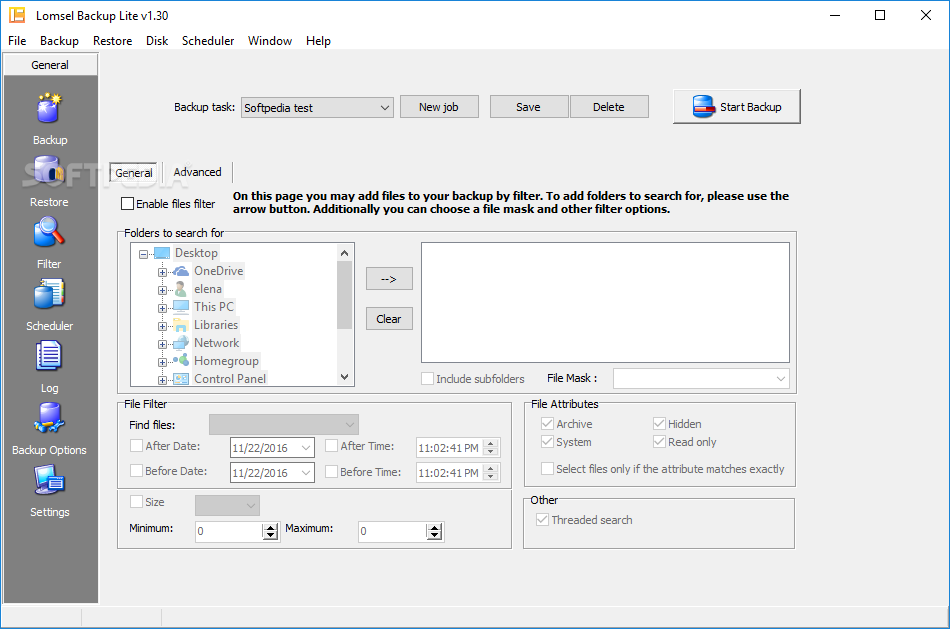Viewport: 950px width, 629px height.
Task: Open the Scheduler sidebar icon
Action: [49, 295]
